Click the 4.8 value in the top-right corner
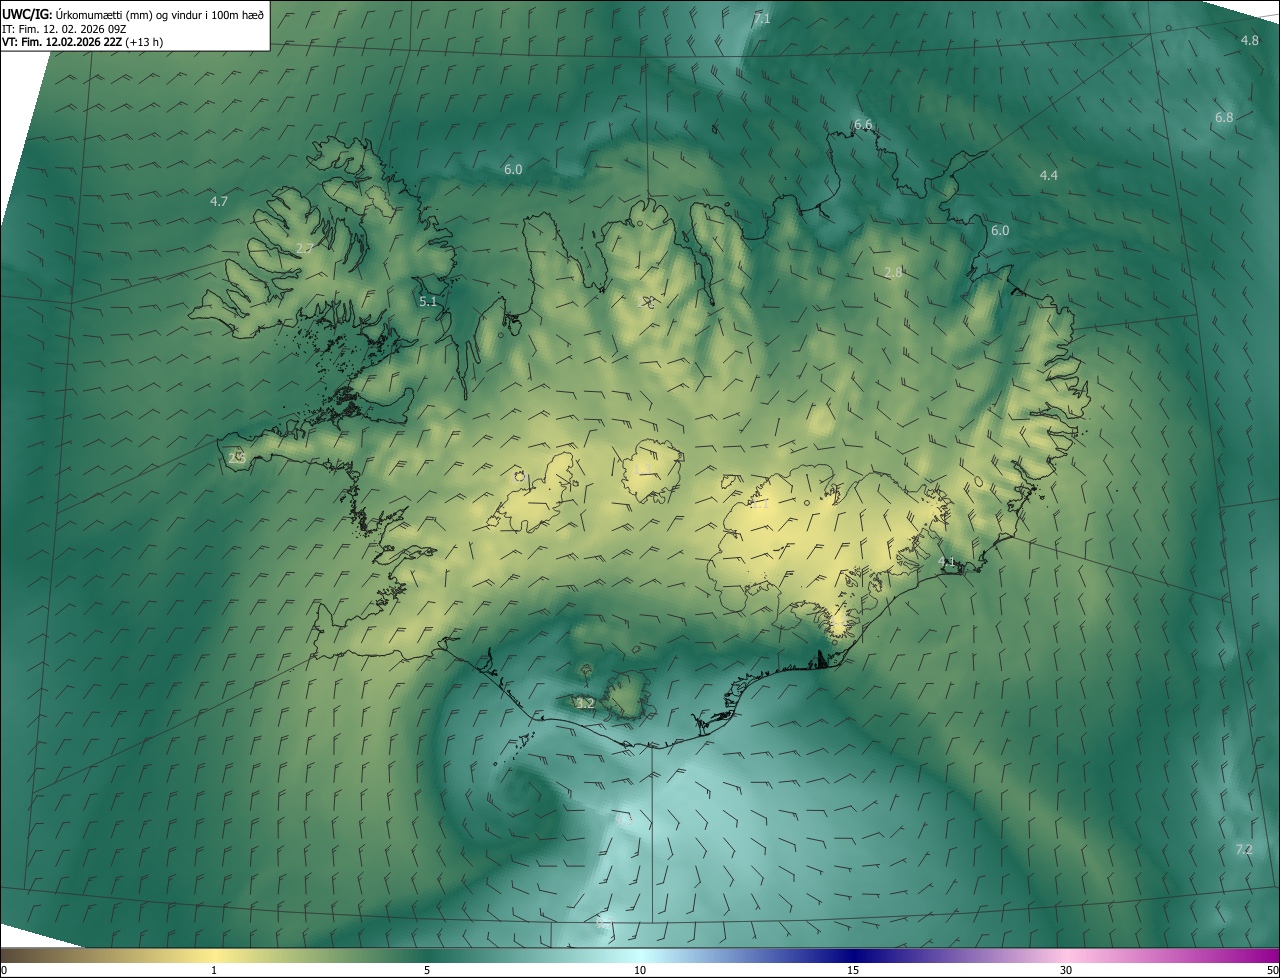 (x=1250, y=40)
